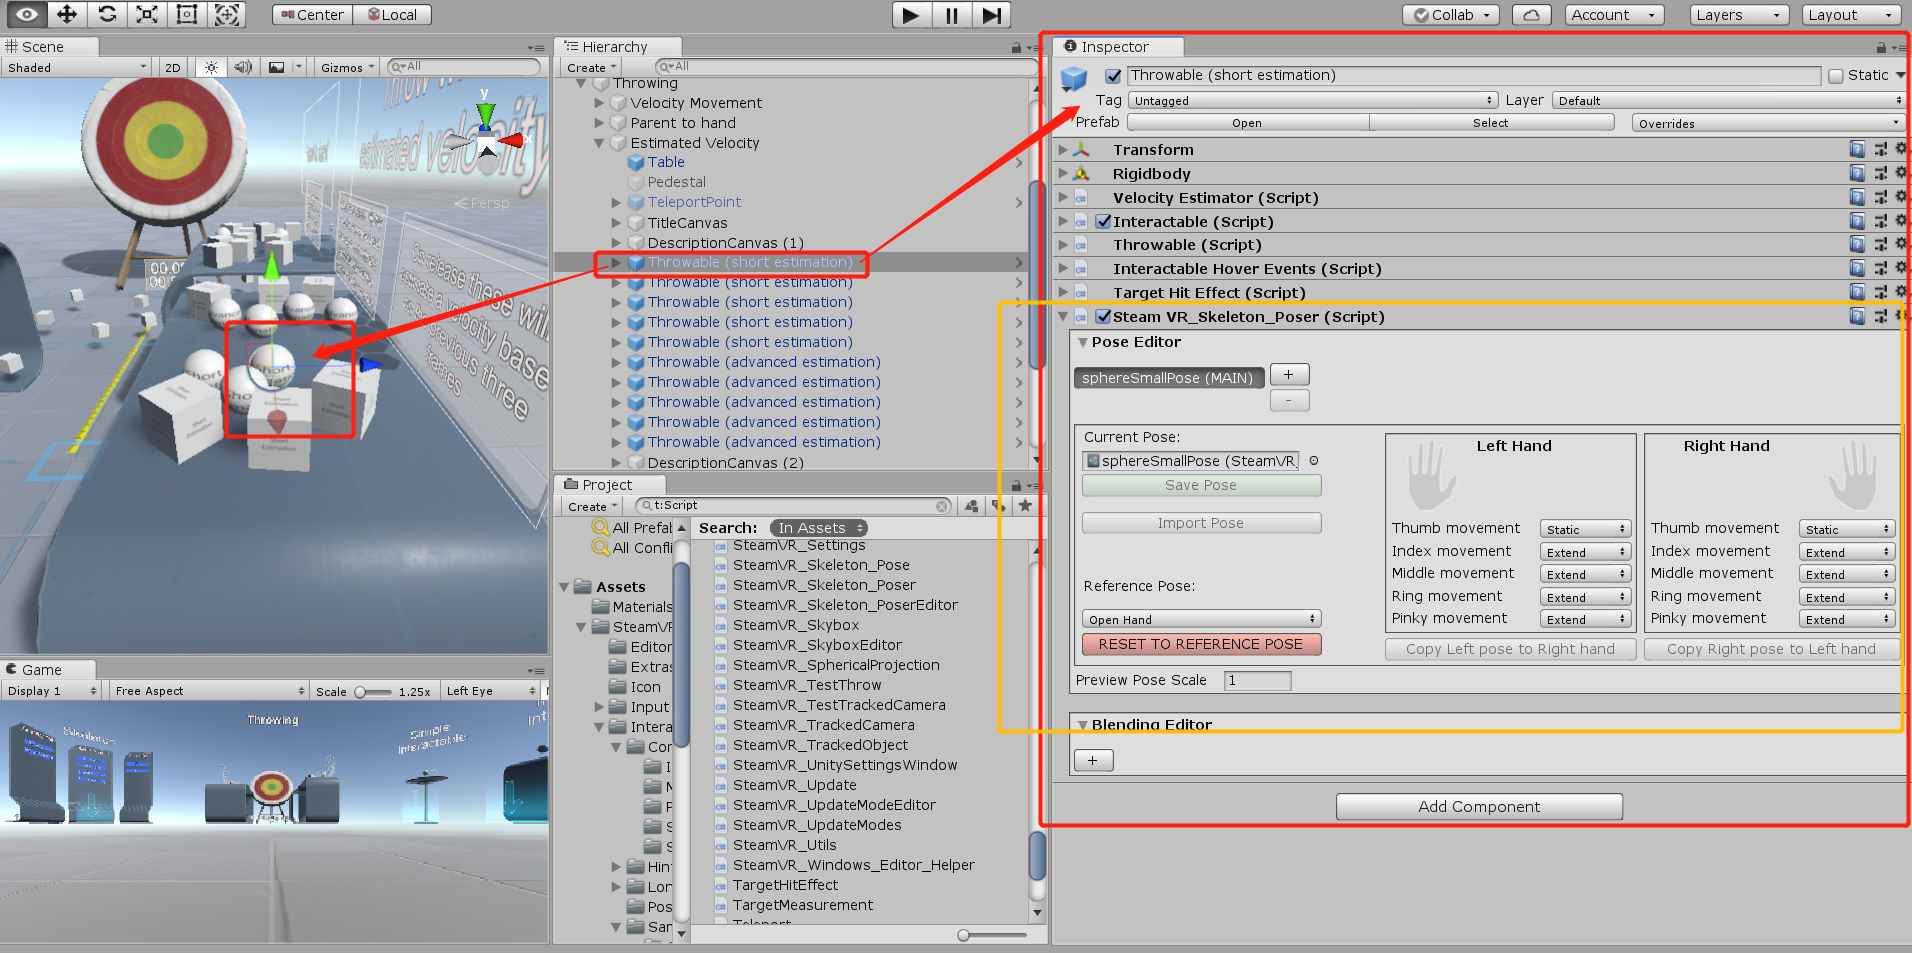Click the gear icon on the Transform component

[1899, 148]
